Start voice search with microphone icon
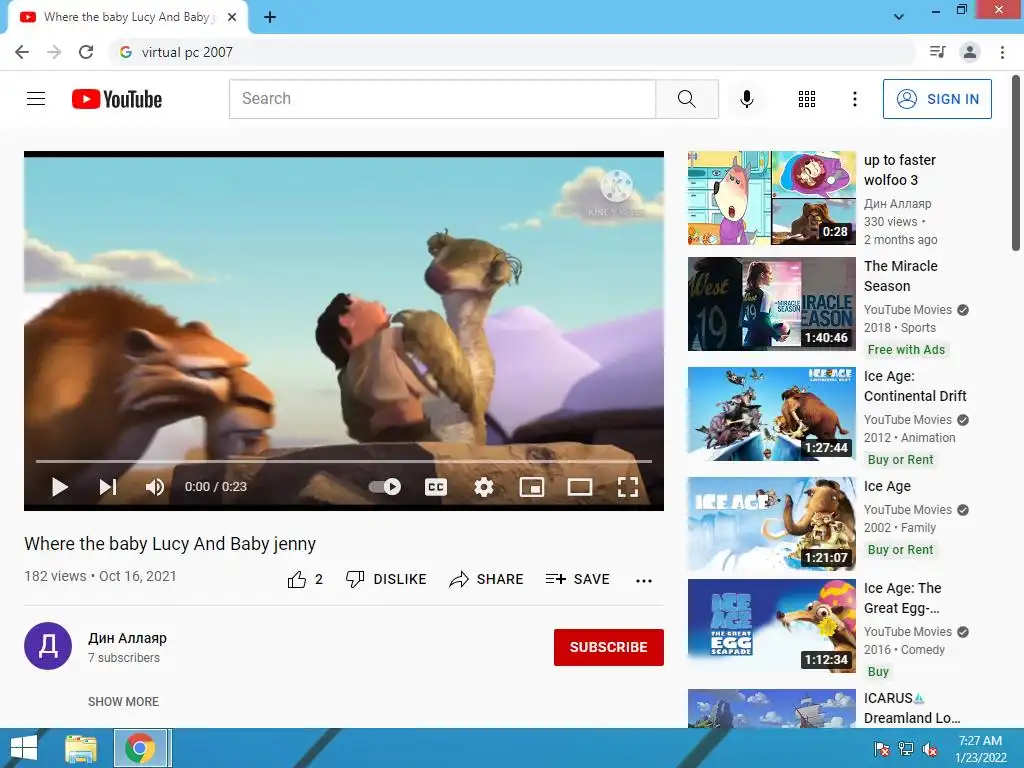This screenshot has height=768, width=1024. (x=746, y=99)
